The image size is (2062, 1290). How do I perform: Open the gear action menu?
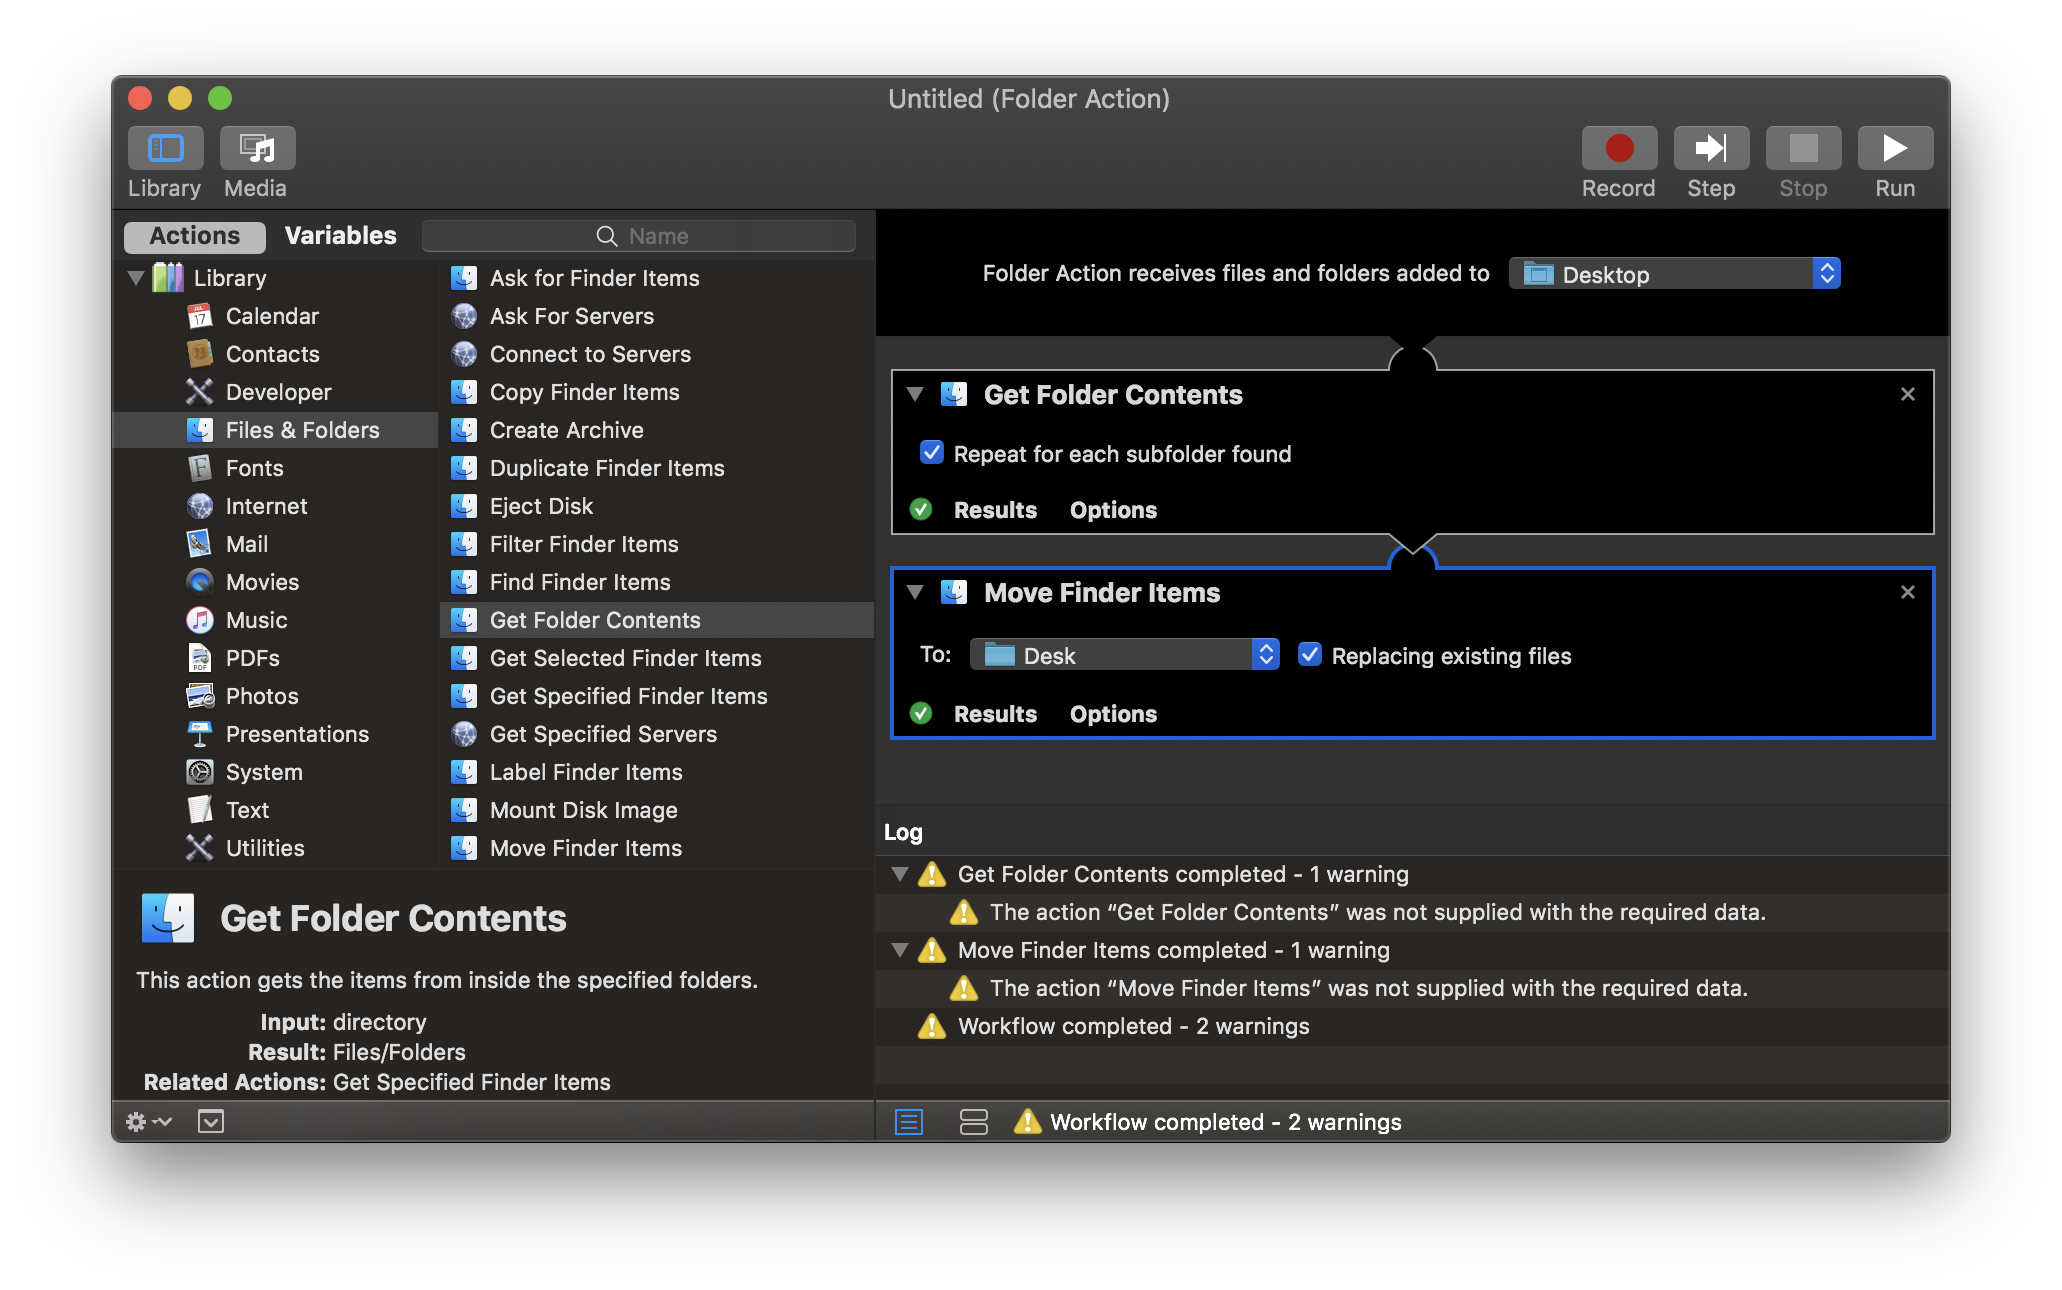point(147,1122)
